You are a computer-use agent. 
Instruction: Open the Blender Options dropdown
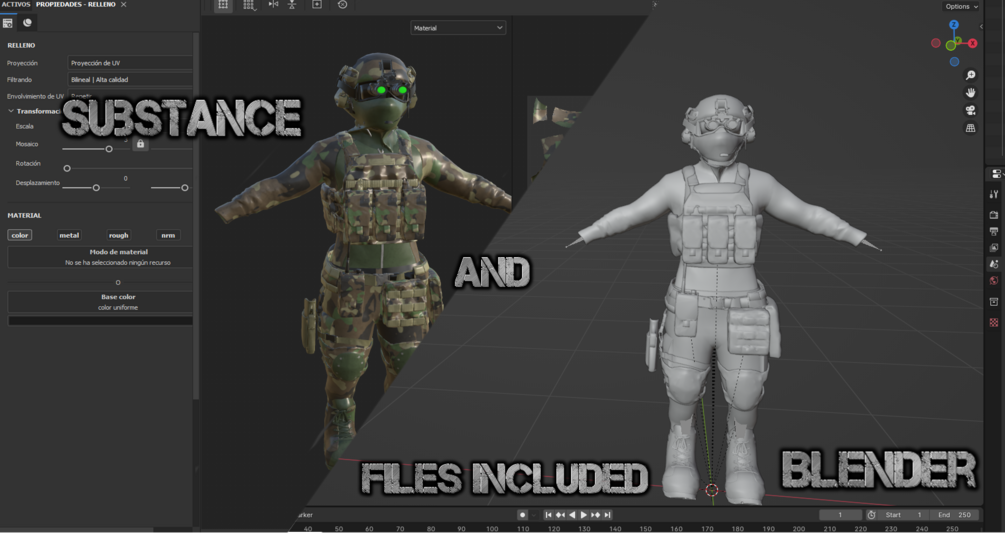point(961,6)
